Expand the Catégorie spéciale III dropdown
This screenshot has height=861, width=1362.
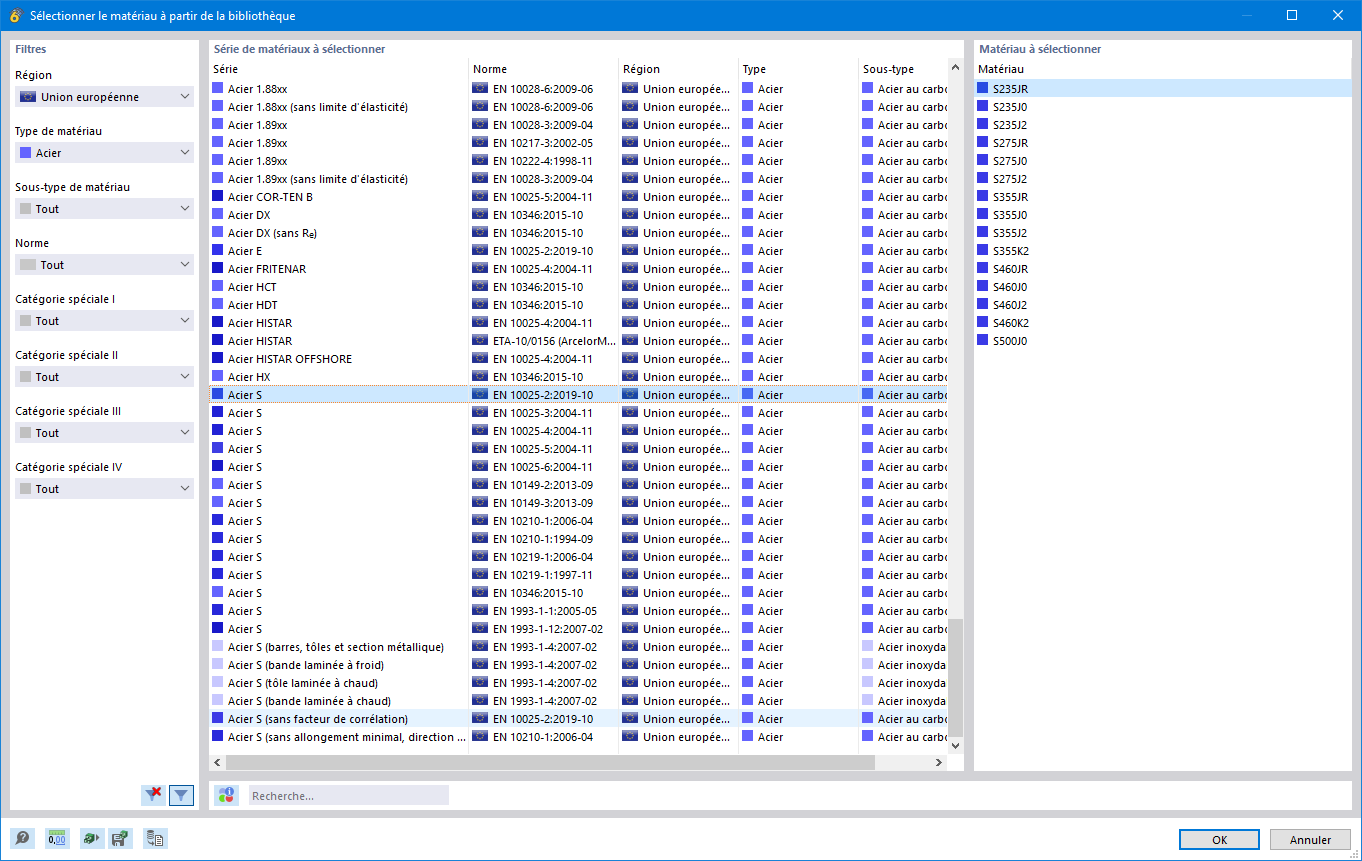[104, 433]
